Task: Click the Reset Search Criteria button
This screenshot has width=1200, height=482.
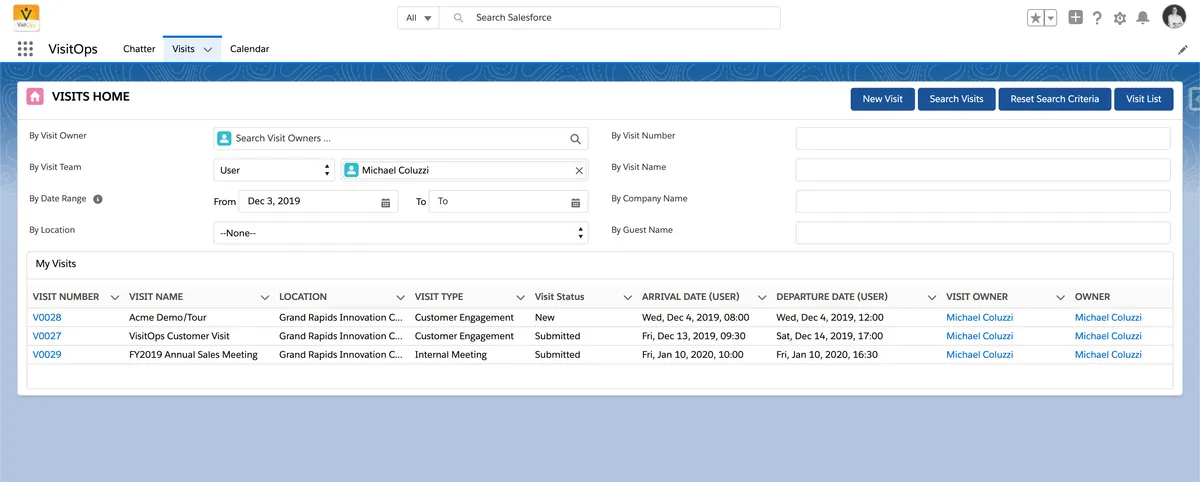Action: 1054,99
